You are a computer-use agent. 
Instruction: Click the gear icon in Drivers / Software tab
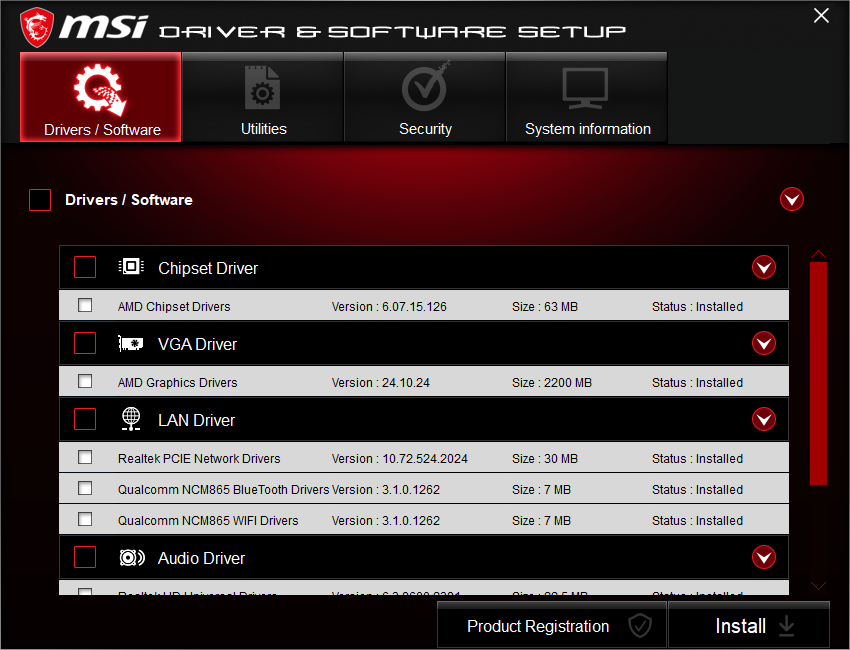coord(100,90)
